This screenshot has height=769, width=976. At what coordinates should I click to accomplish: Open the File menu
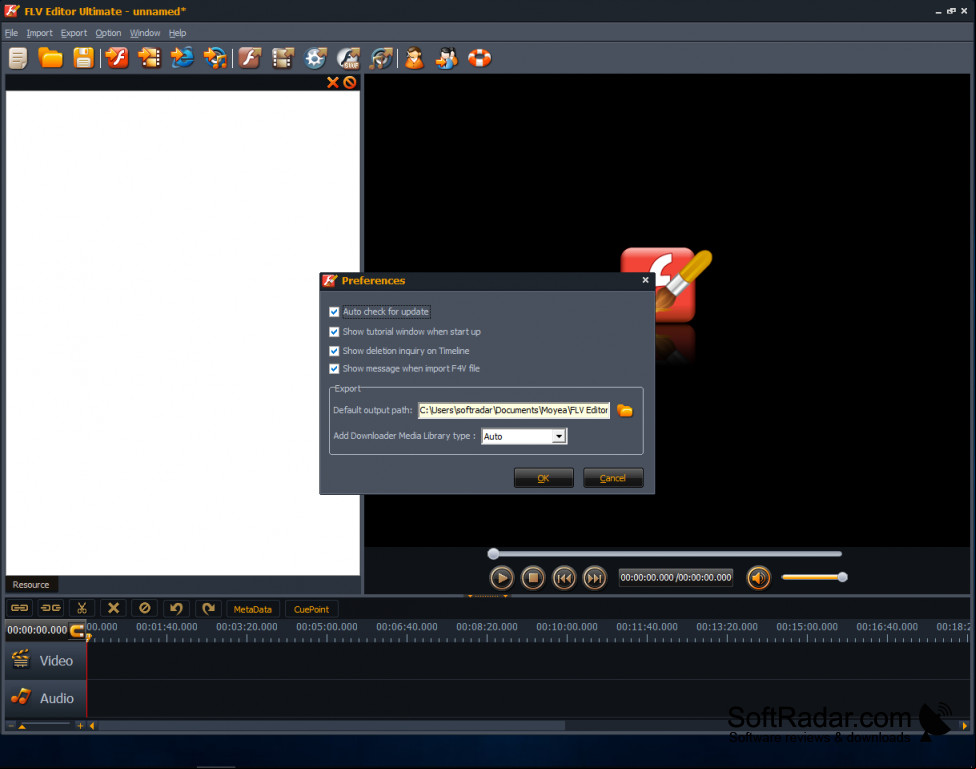pyautogui.click(x=11, y=33)
